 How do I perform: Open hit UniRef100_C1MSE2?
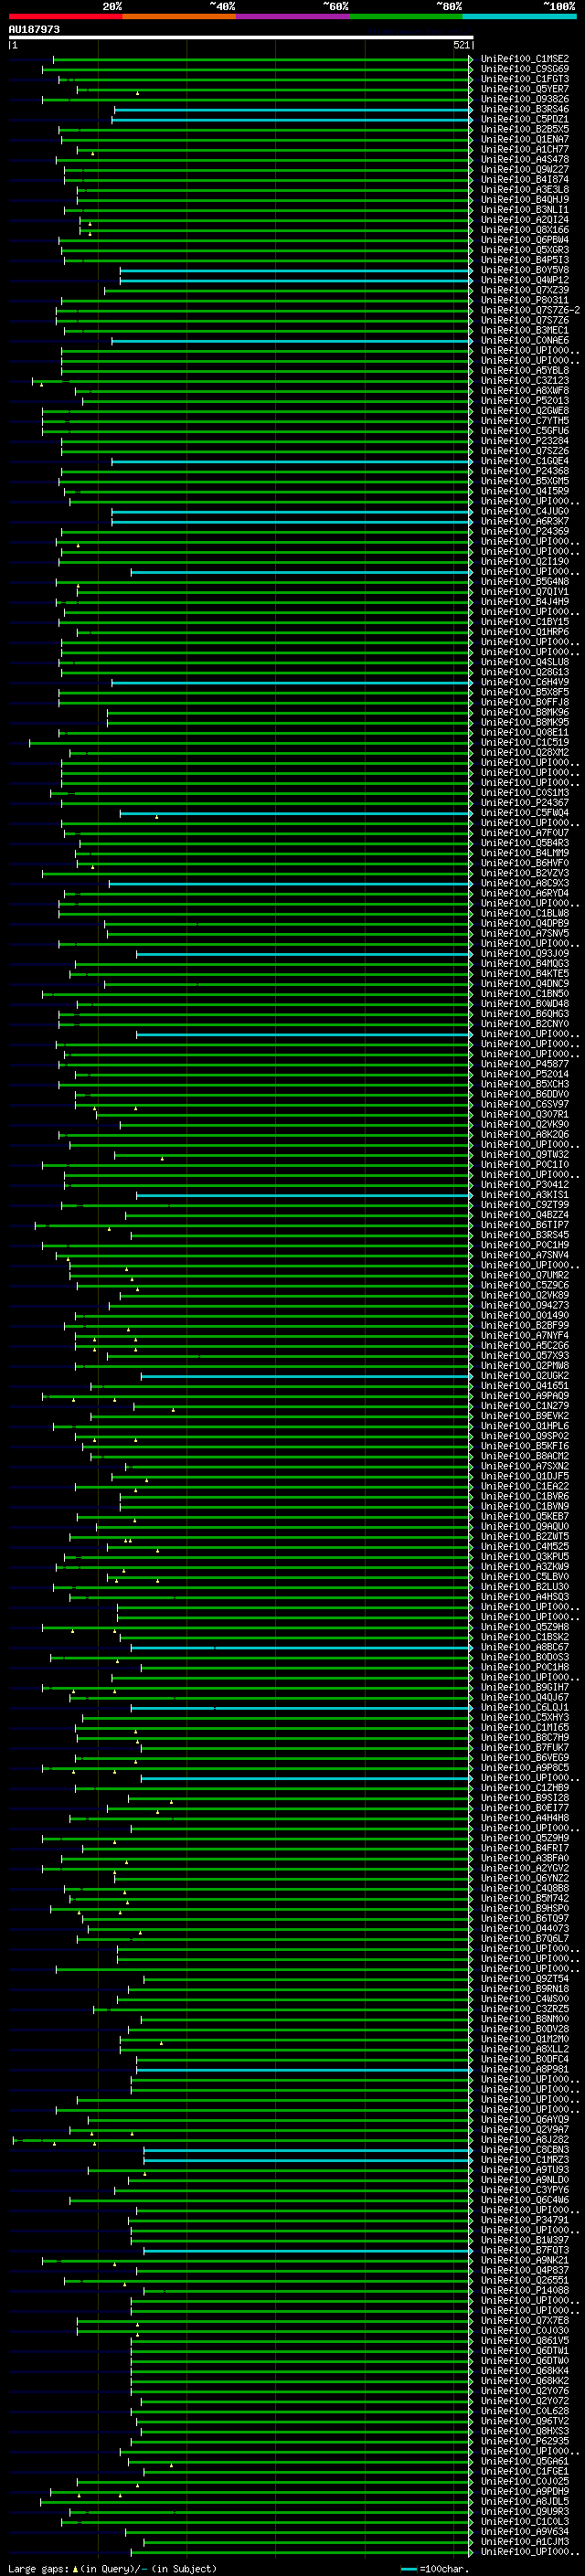pyautogui.click(x=525, y=59)
